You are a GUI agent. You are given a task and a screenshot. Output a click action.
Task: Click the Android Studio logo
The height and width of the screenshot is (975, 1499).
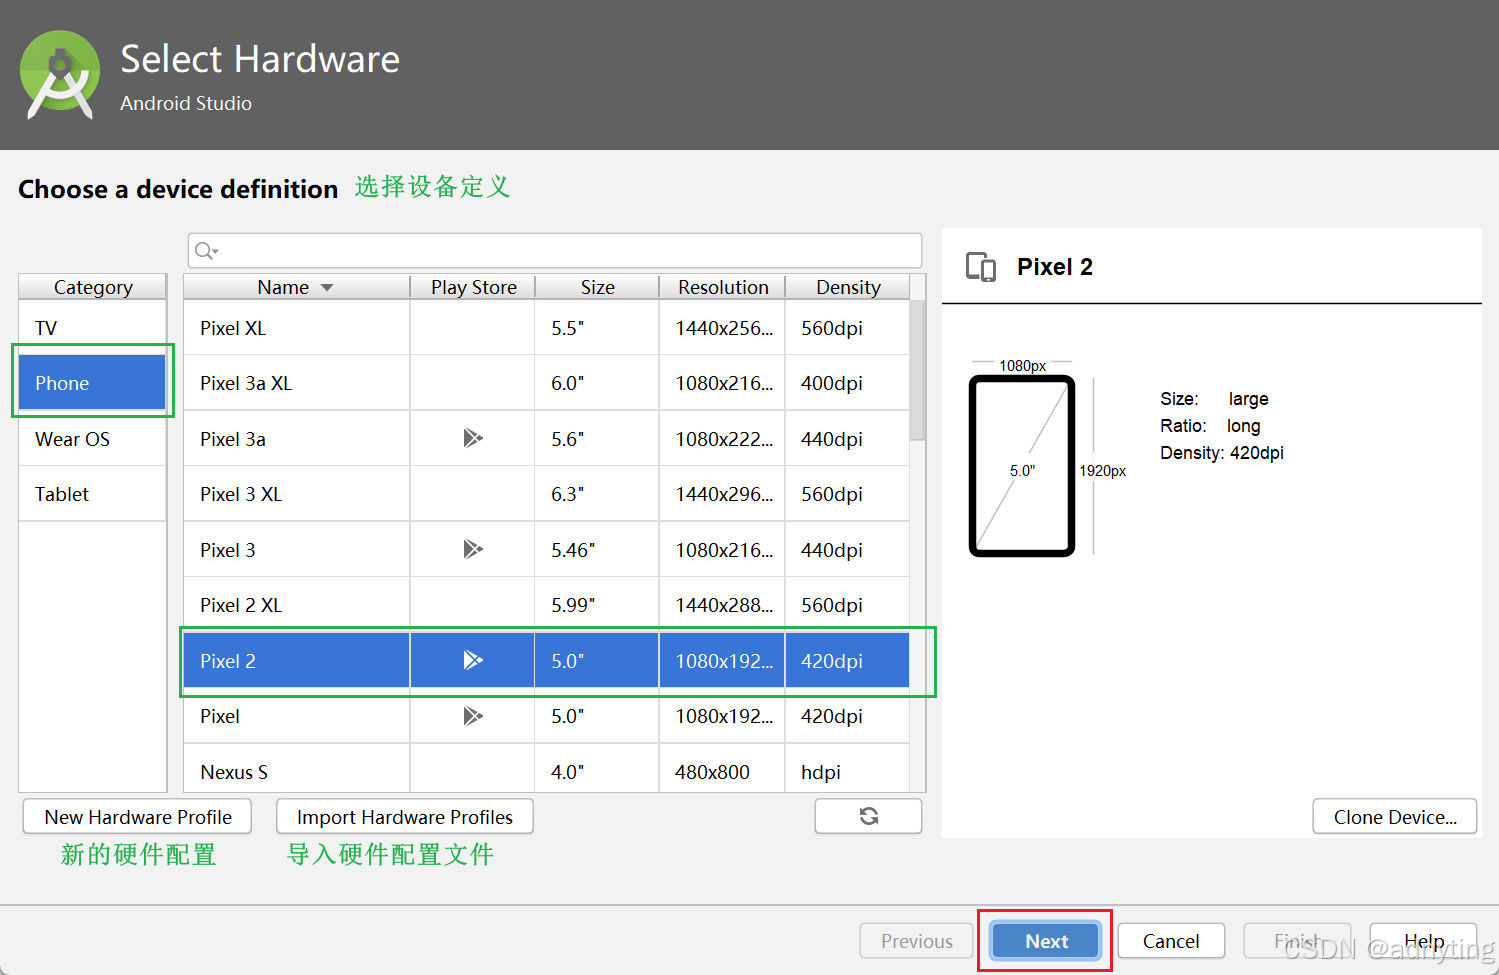pyautogui.click(x=60, y=75)
